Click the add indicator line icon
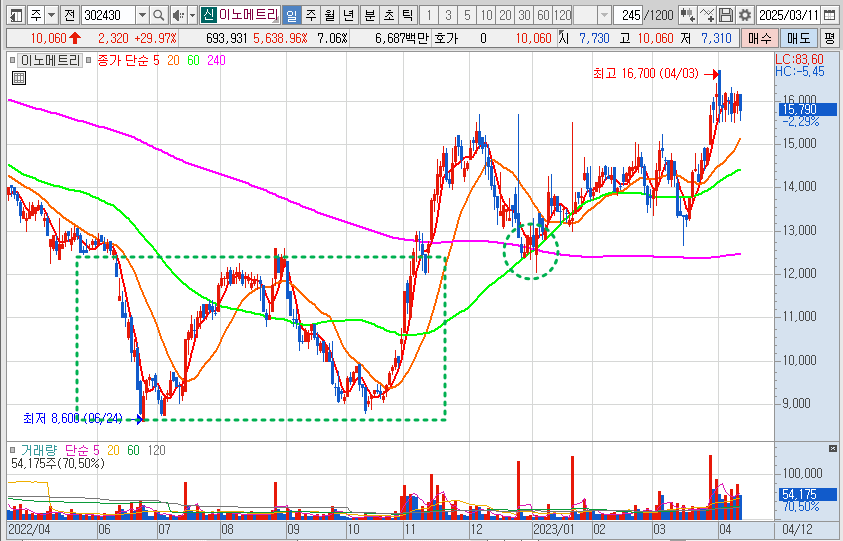The width and height of the screenshot is (843, 541). [707, 15]
